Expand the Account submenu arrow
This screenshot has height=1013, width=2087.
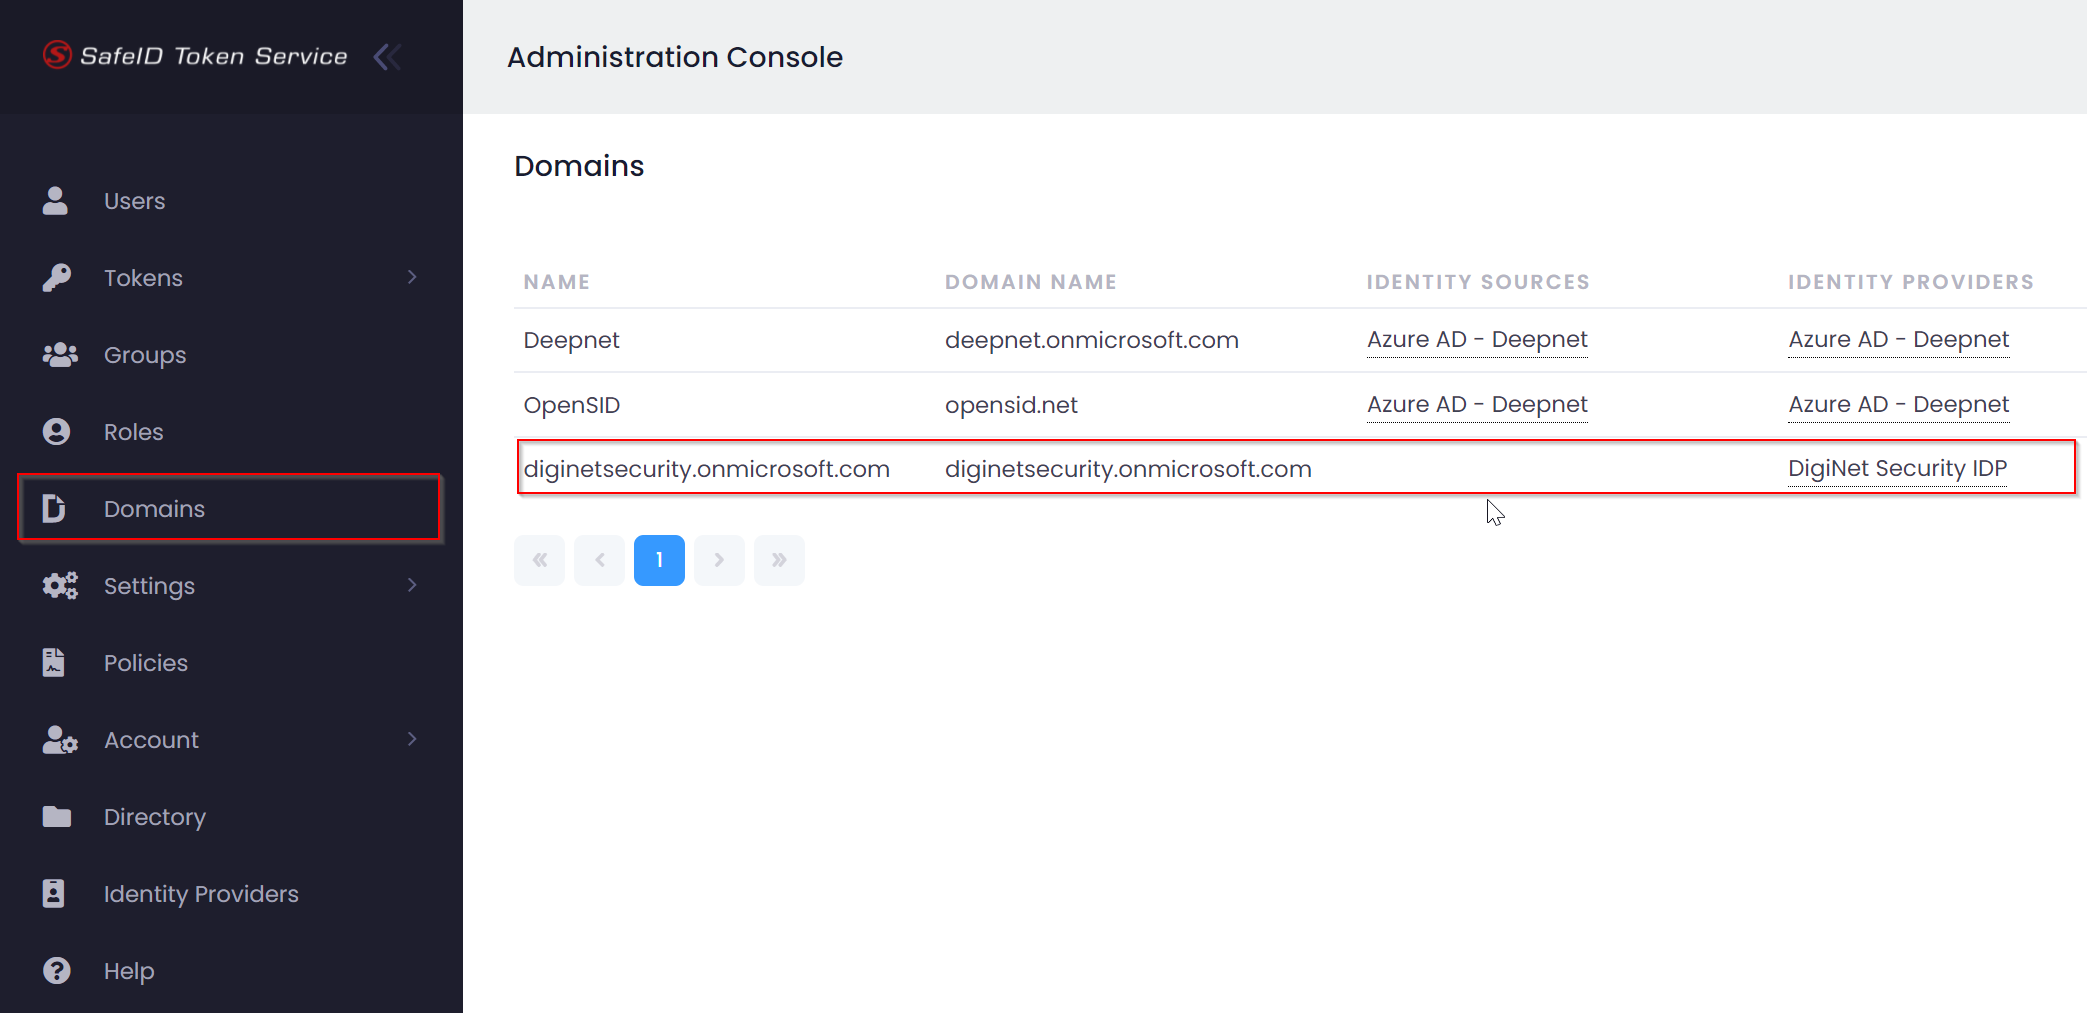(412, 739)
